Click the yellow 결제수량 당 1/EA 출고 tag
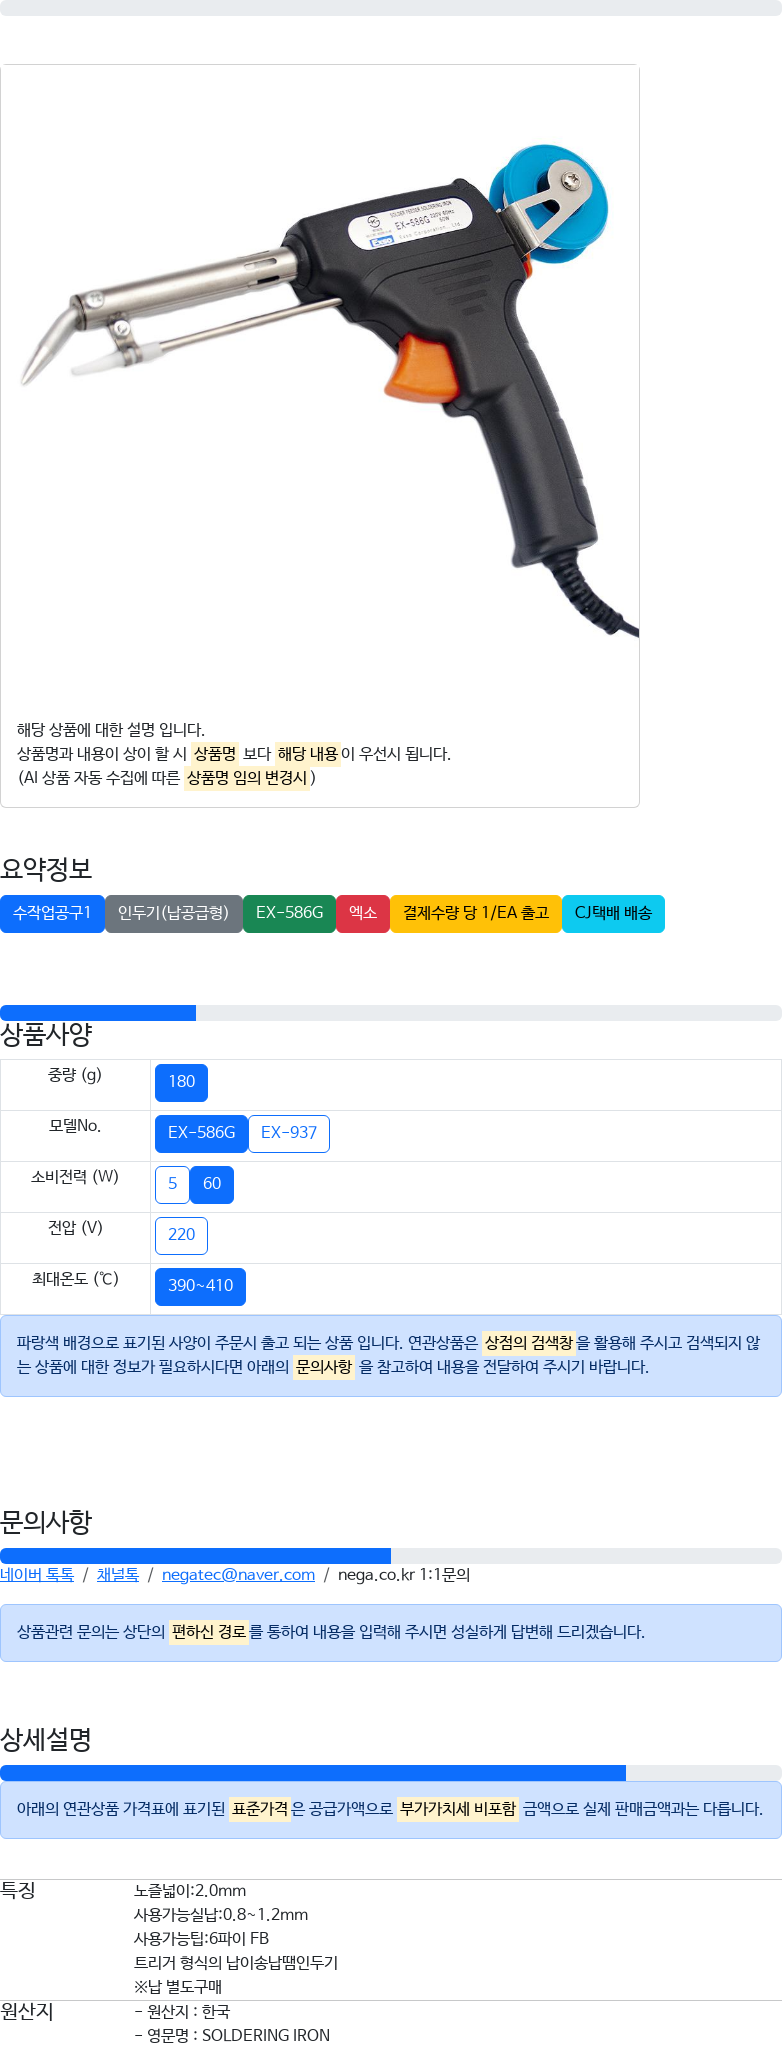Image resolution: width=782 pixels, height=2049 pixels. point(476,913)
